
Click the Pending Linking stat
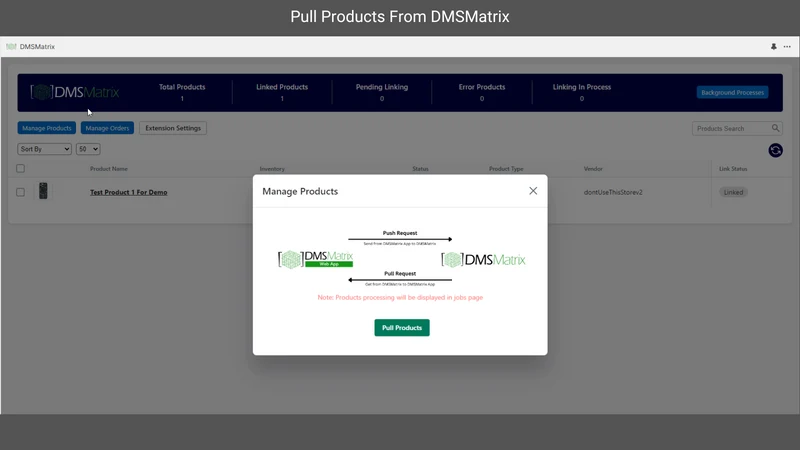(382, 92)
